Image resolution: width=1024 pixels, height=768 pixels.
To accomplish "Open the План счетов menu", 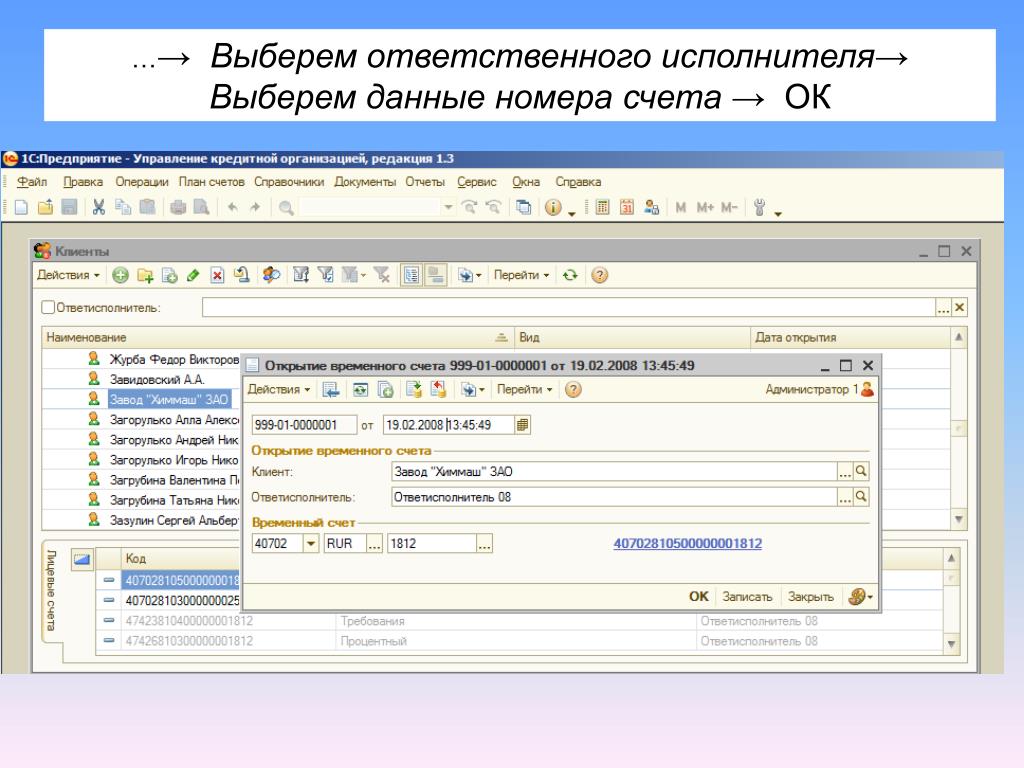I will 212,182.
